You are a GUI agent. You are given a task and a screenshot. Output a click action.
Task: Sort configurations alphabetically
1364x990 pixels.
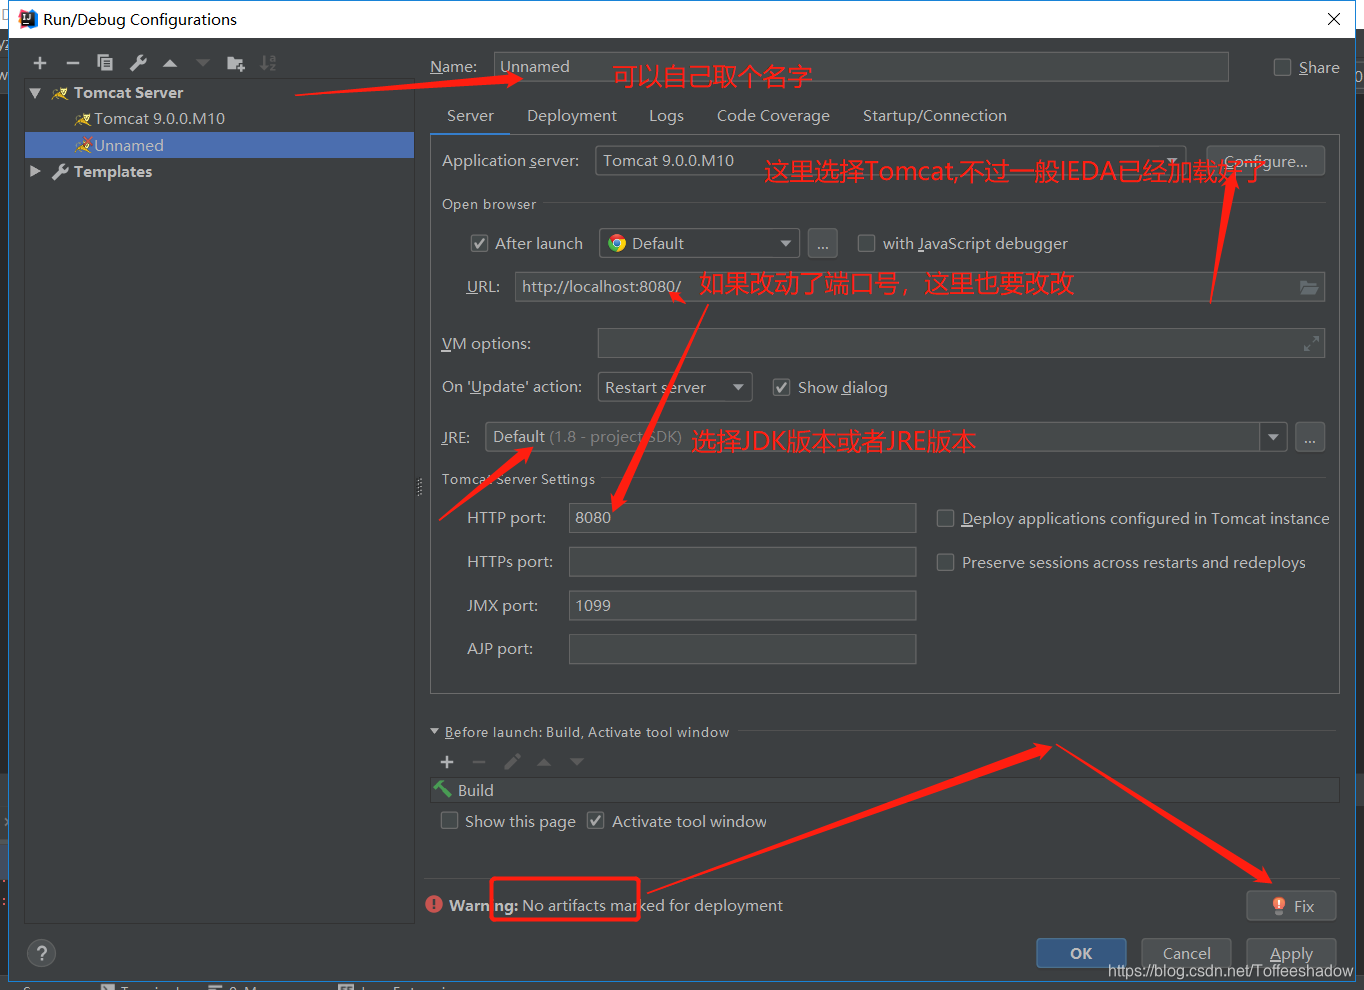tap(268, 63)
